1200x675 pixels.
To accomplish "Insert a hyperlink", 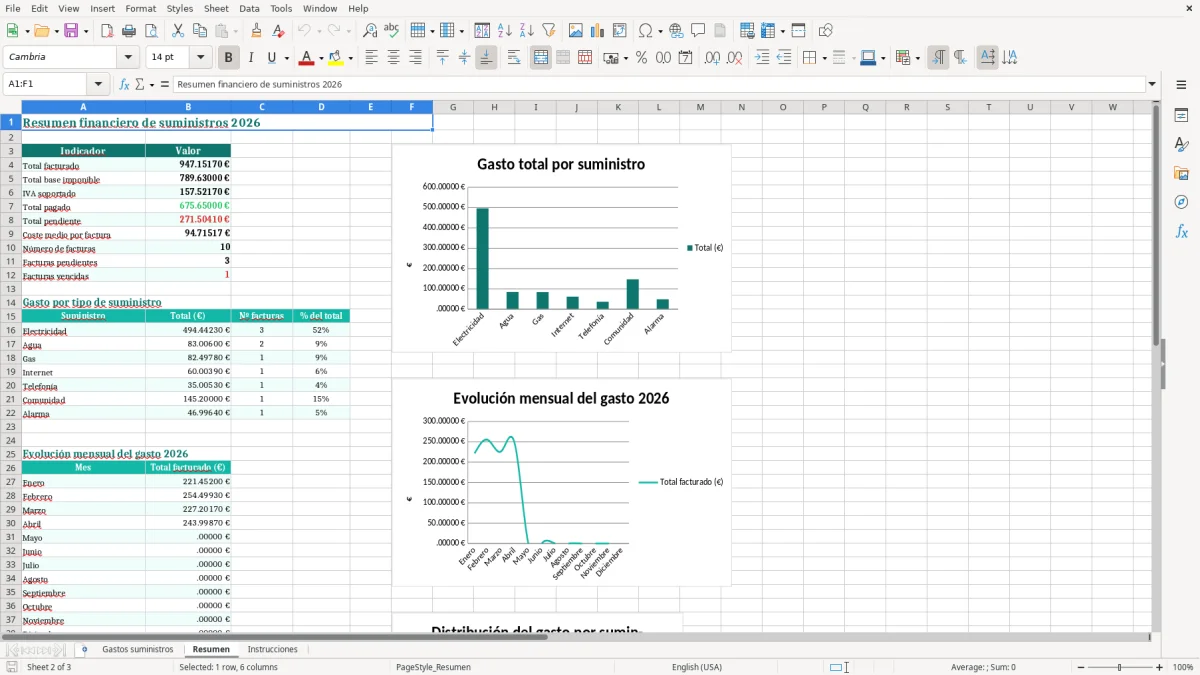I will [x=676, y=31].
